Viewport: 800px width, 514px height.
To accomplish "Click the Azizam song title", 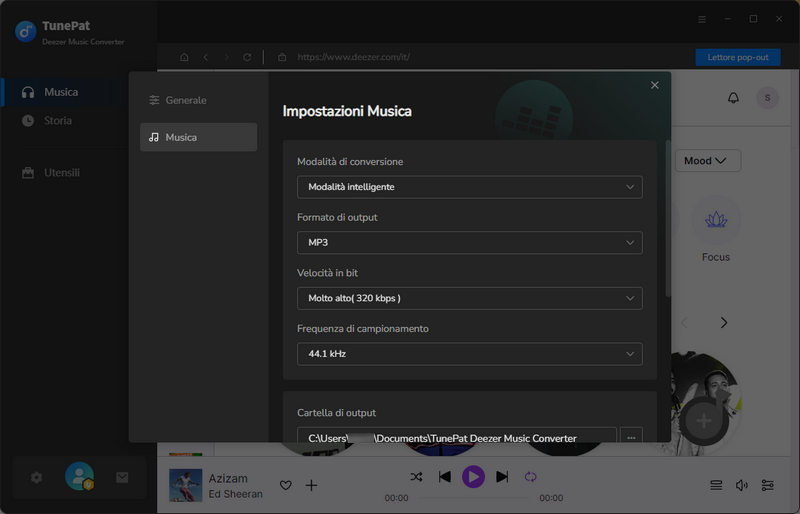I will [228, 478].
